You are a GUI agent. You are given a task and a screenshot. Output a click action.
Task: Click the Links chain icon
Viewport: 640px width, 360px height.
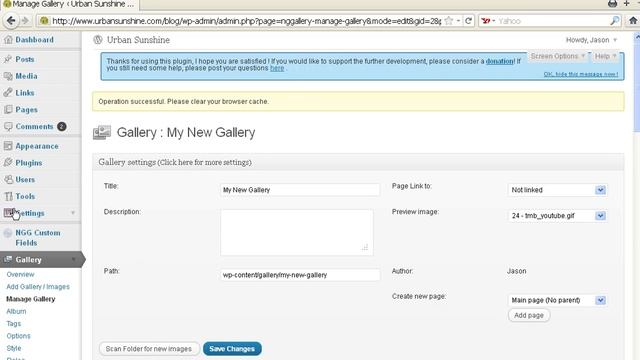[8, 93]
